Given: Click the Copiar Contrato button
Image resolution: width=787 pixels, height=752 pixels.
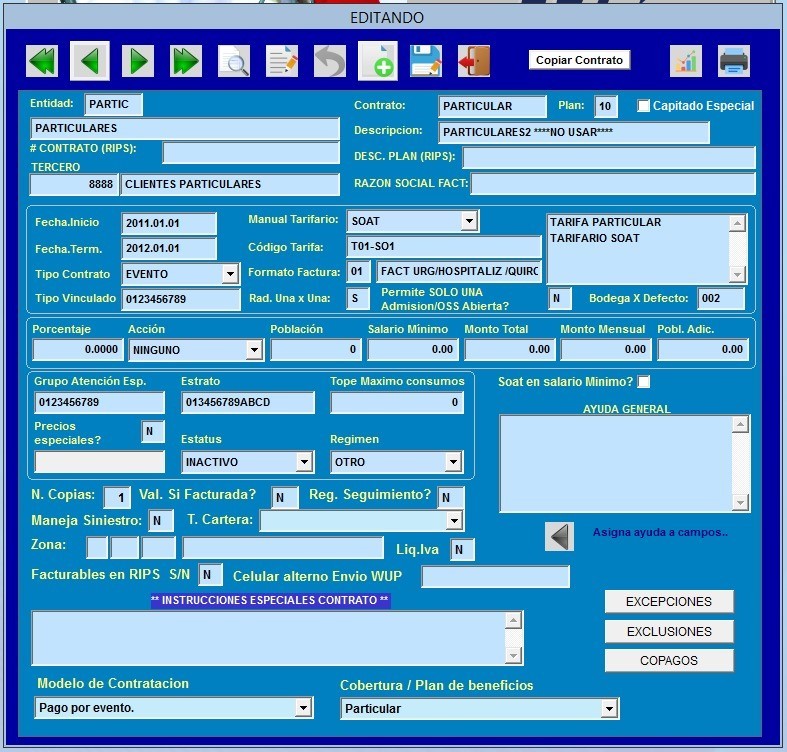Looking at the screenshot, I should tap(579, 60).
